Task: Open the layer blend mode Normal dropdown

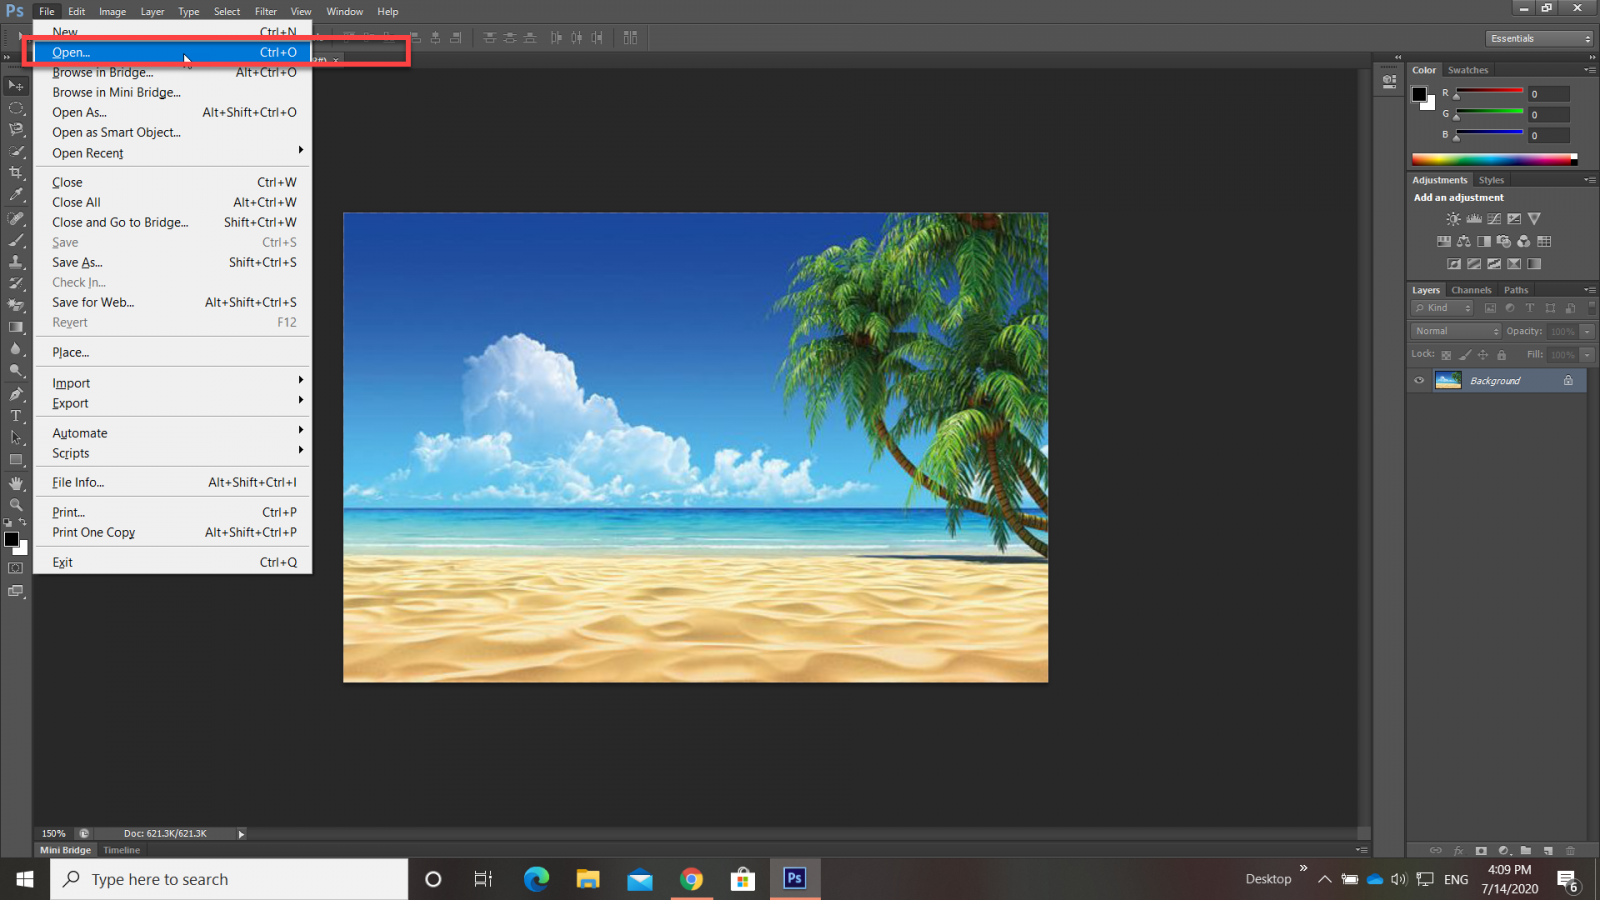Action: coord(1456,331)
